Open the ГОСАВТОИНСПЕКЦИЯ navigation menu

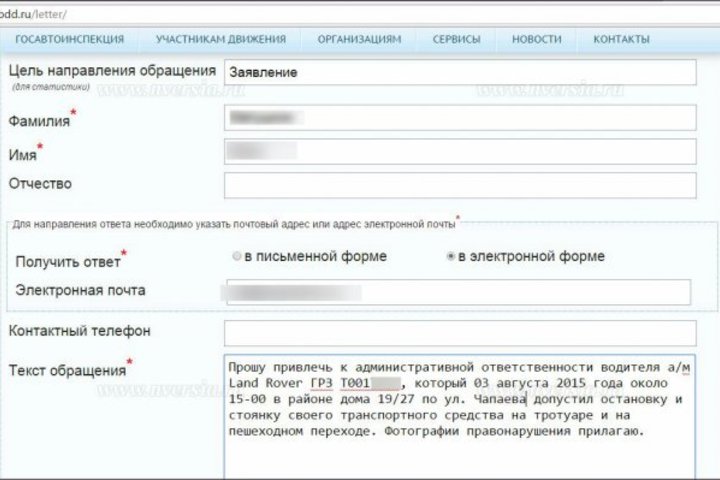pos(69,39)
